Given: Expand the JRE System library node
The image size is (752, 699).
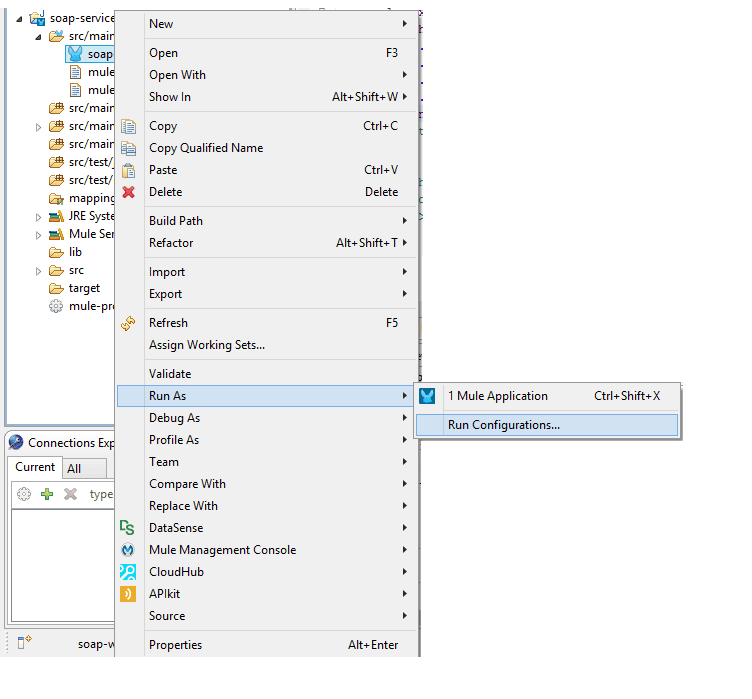Looking at the screenshot, I should point(38,217).
